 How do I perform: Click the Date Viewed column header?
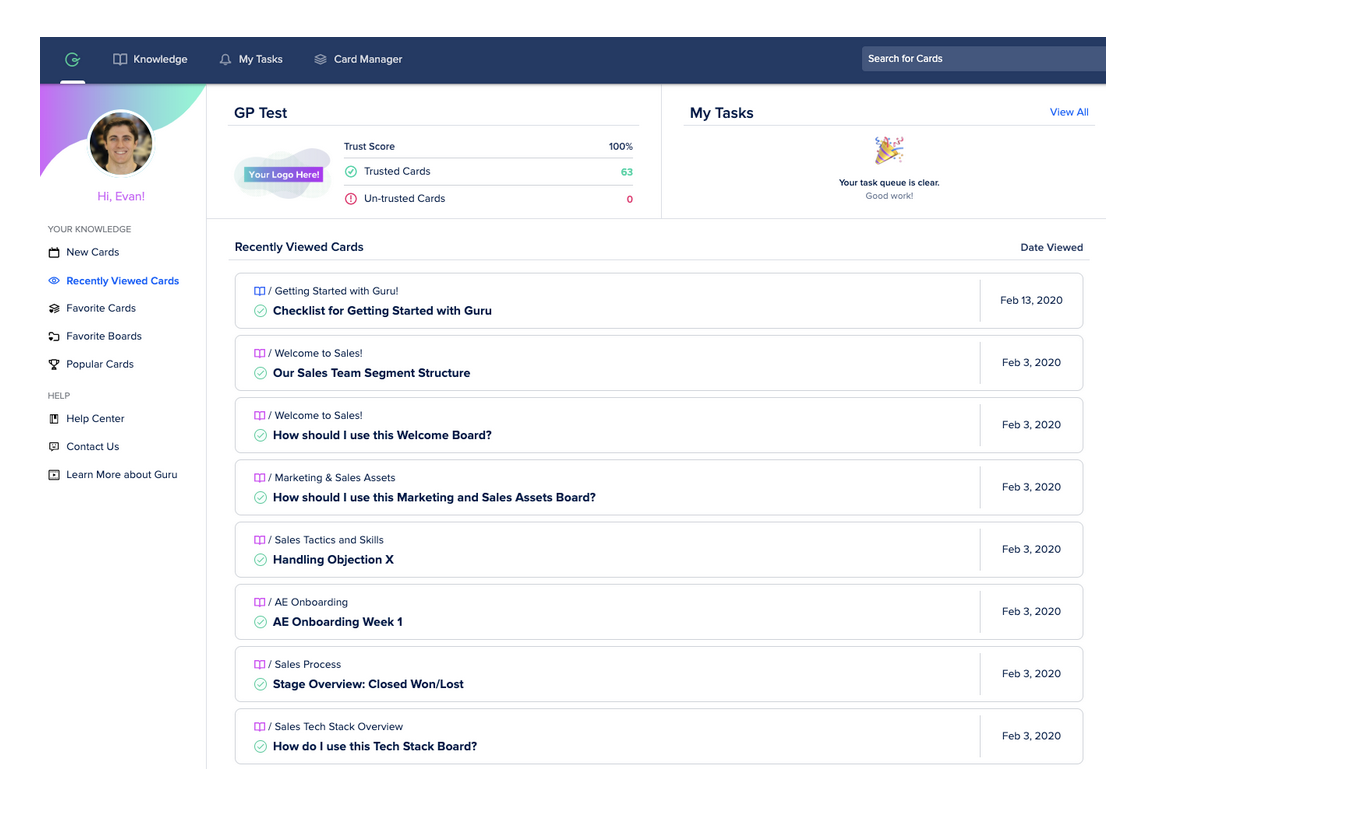(1051, 247)
